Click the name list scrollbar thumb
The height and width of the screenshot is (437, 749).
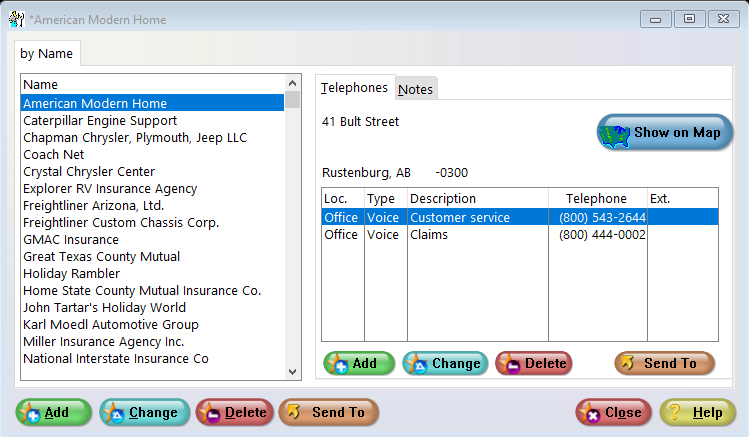pos(293,100)
